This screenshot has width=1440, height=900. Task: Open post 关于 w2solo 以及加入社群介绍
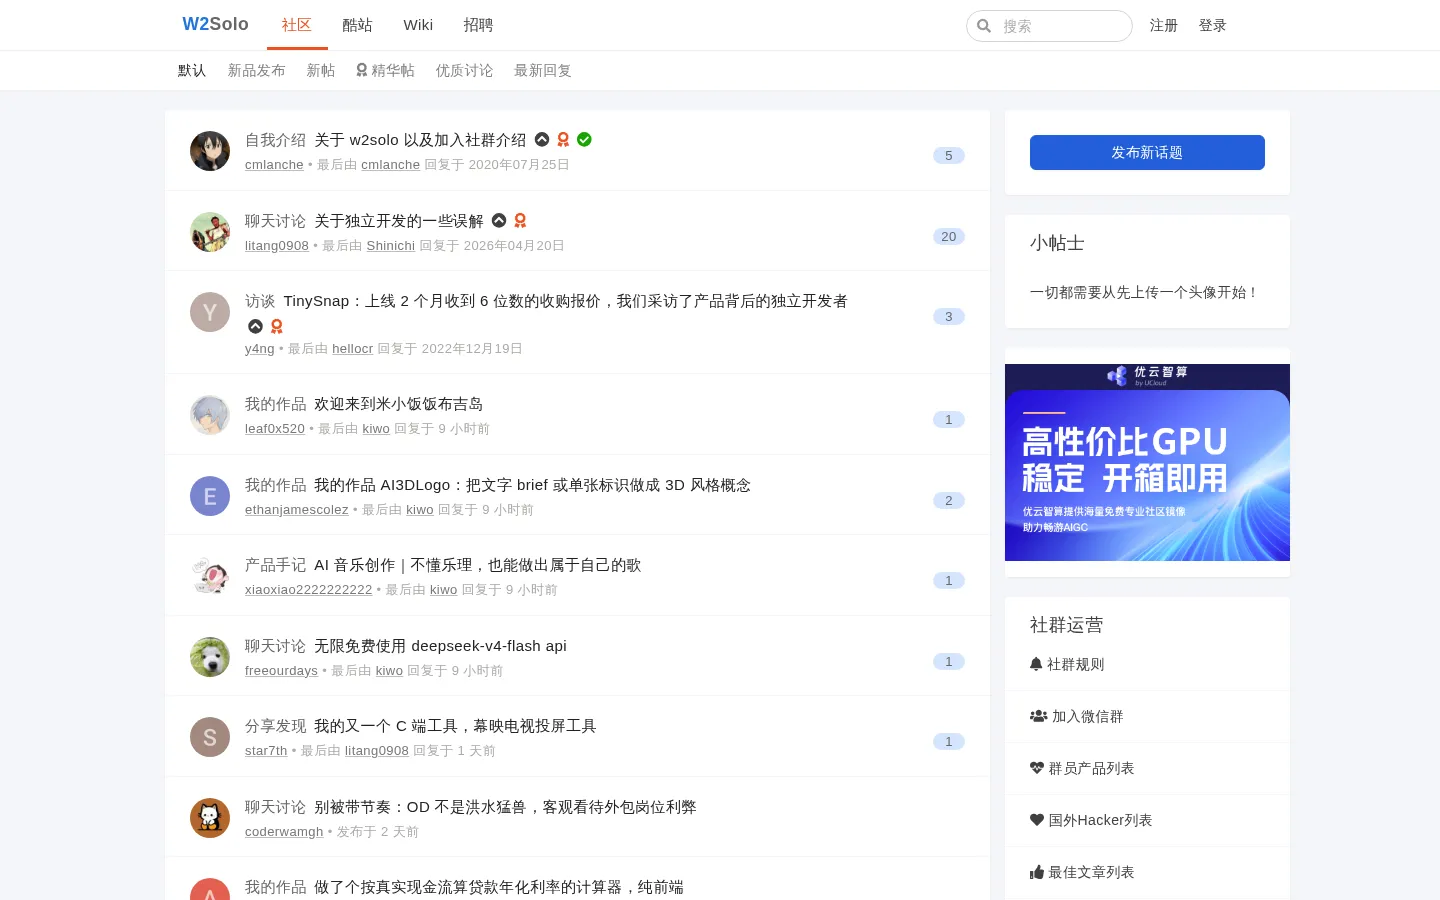click(x=420, y=140)
